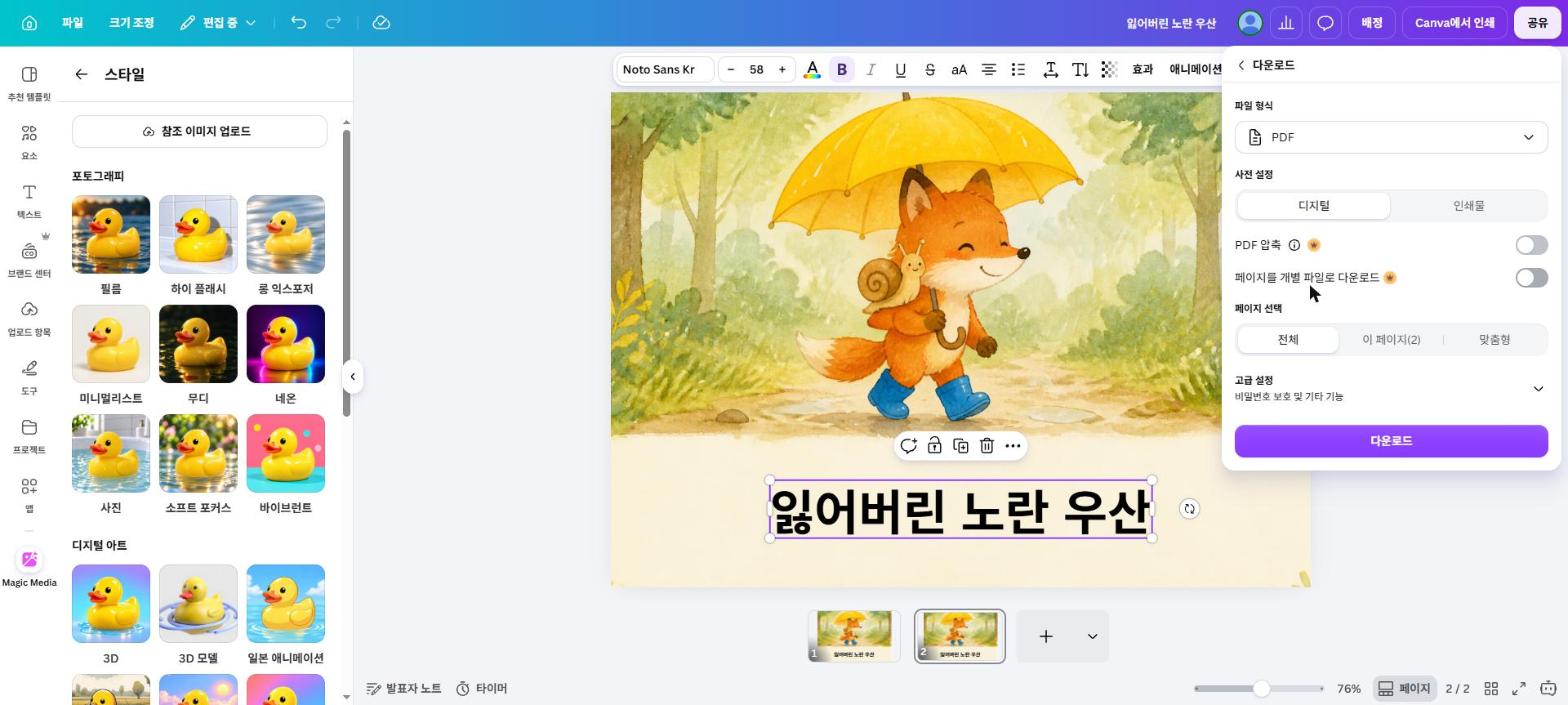Change text case with aA button
Screen dimensions: 1568x705
(x=959, y=69)
